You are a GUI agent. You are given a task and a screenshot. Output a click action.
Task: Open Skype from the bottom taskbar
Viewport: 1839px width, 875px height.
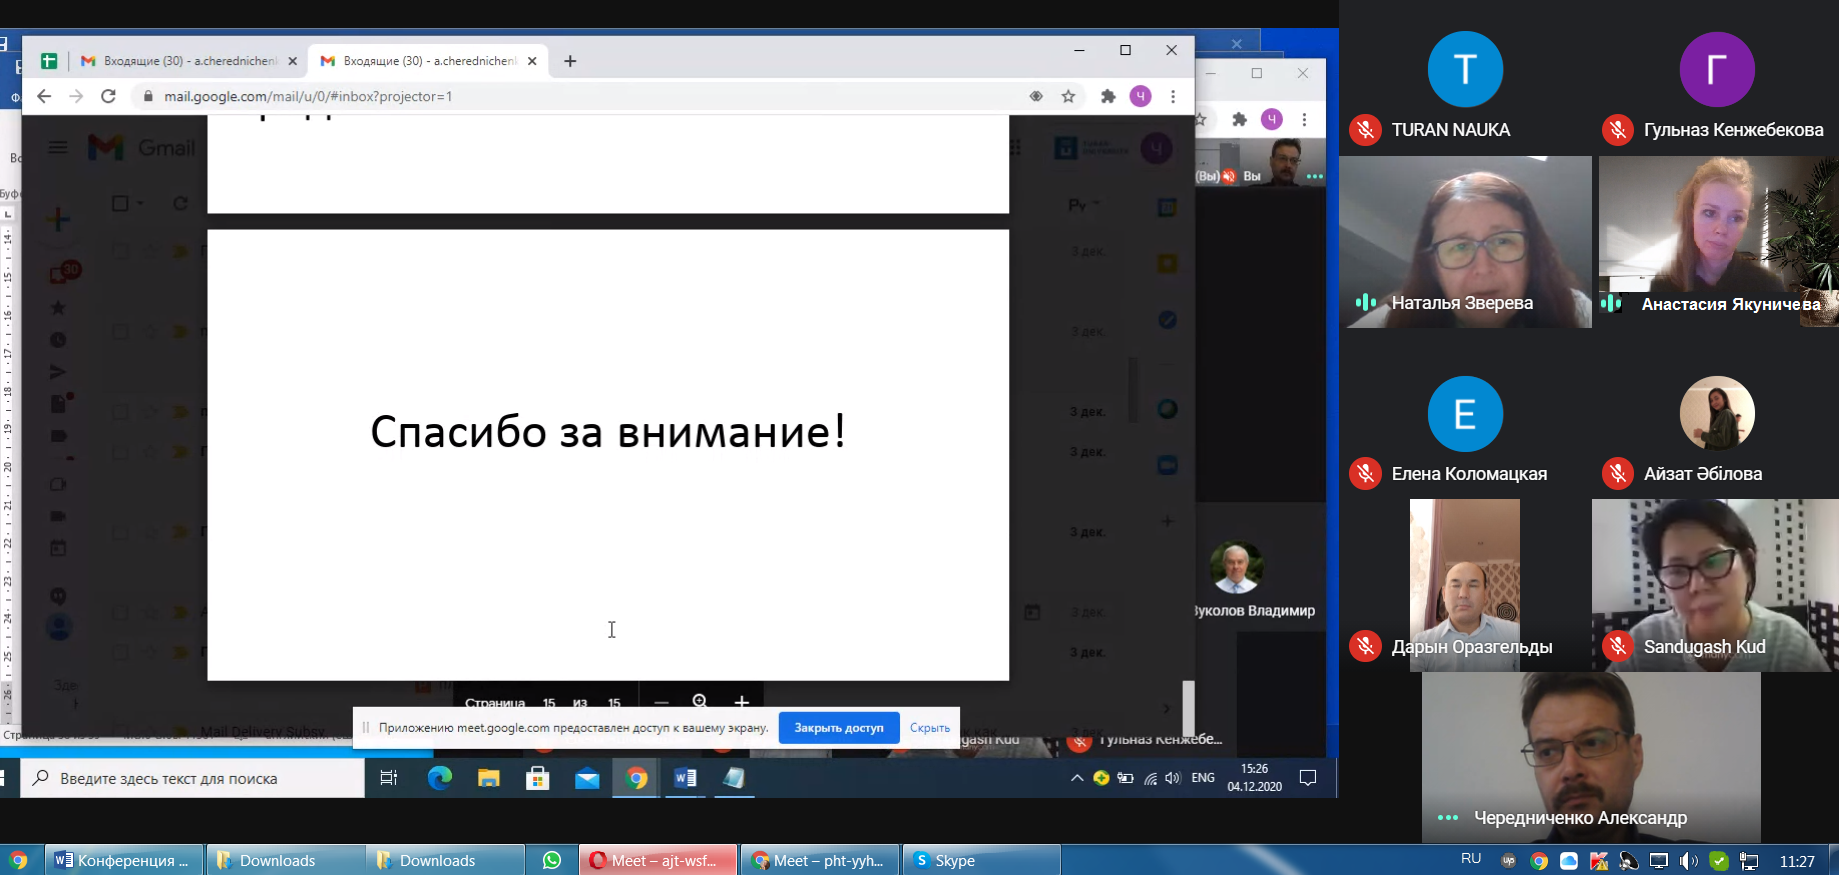point(982,860)
